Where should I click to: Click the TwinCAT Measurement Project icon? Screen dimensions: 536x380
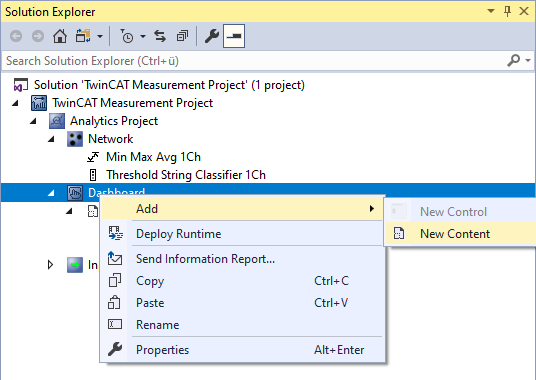[39, 103]
